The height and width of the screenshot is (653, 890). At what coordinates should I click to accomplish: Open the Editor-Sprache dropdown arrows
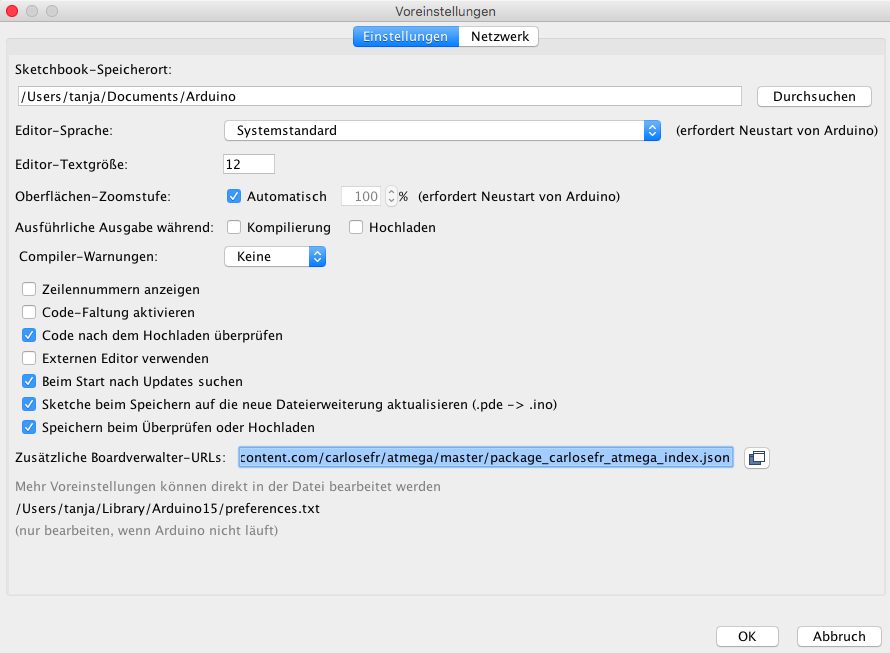(x=652, y=131)
